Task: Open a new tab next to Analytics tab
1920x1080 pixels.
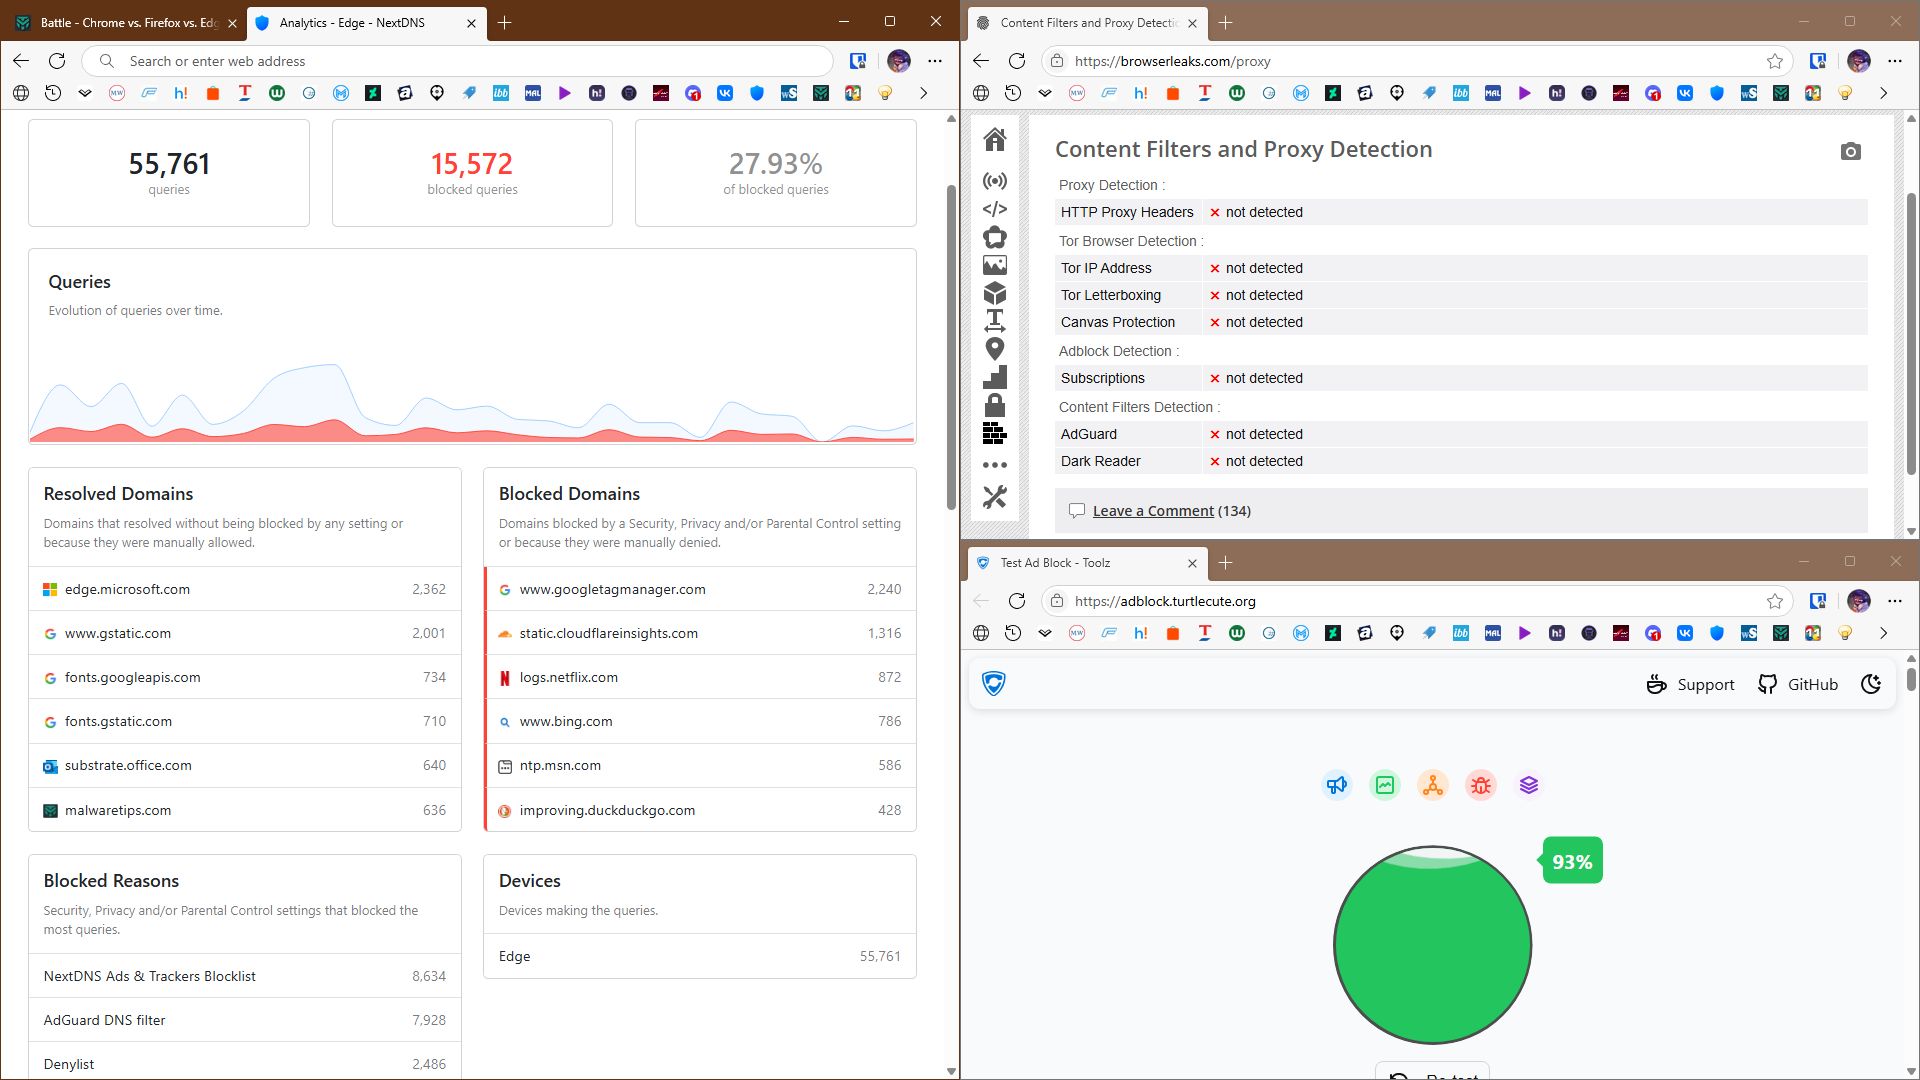Action: (505, 22)
